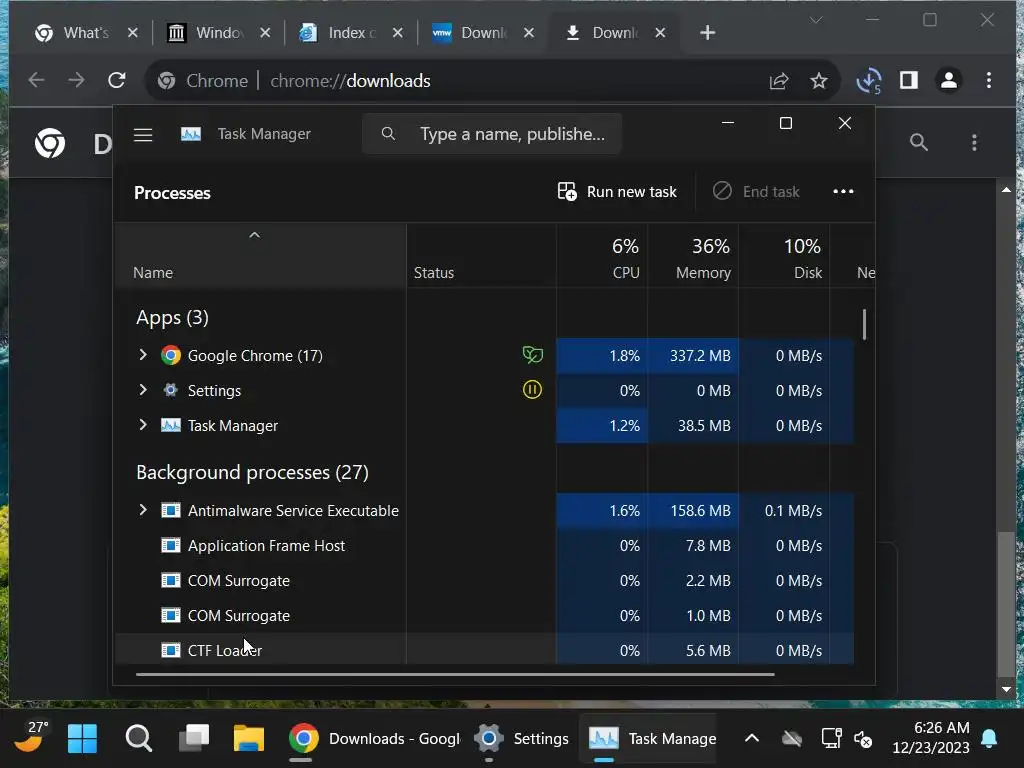
Task: Select the Application Frame Host row
Action: click(x=485, y=545)
